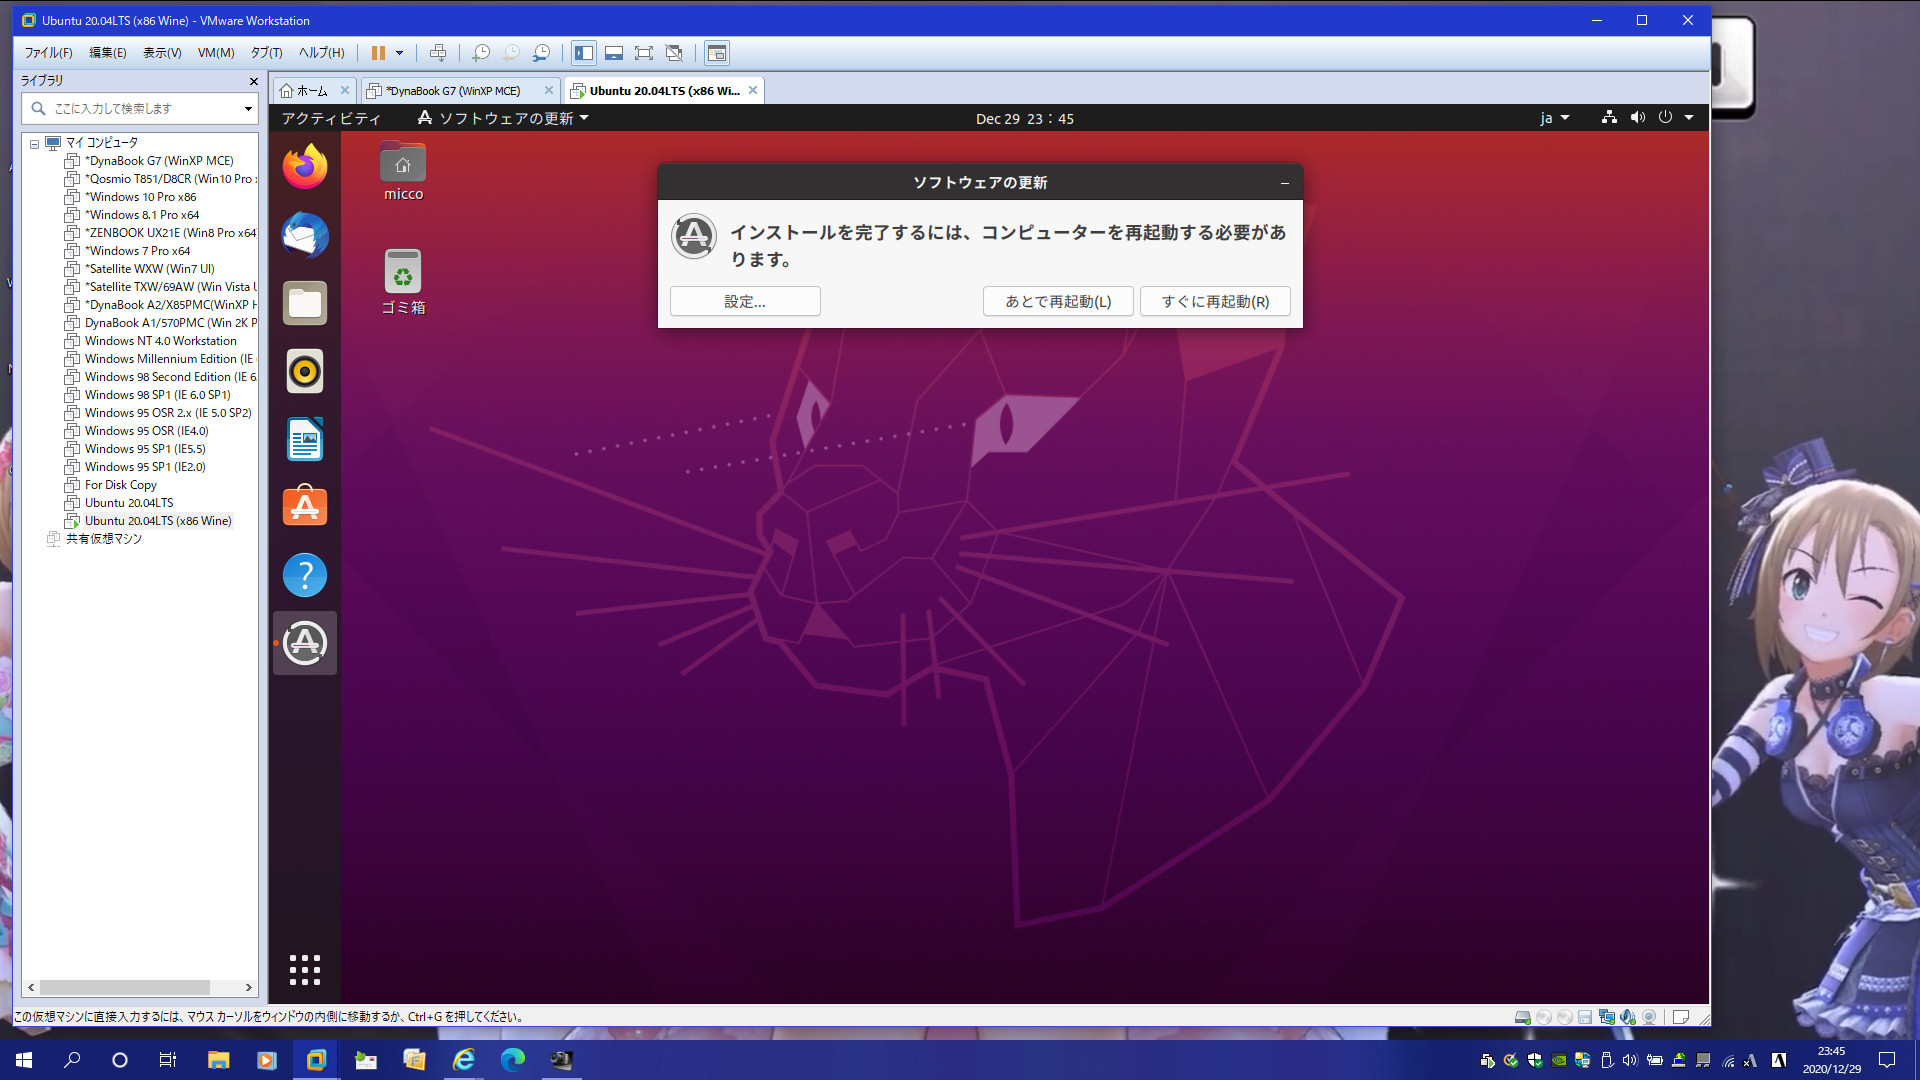Screen dimensions: 1920x1080
Task: Show applications grid in Ubuntu dock
Action: (x=305, y=970)
